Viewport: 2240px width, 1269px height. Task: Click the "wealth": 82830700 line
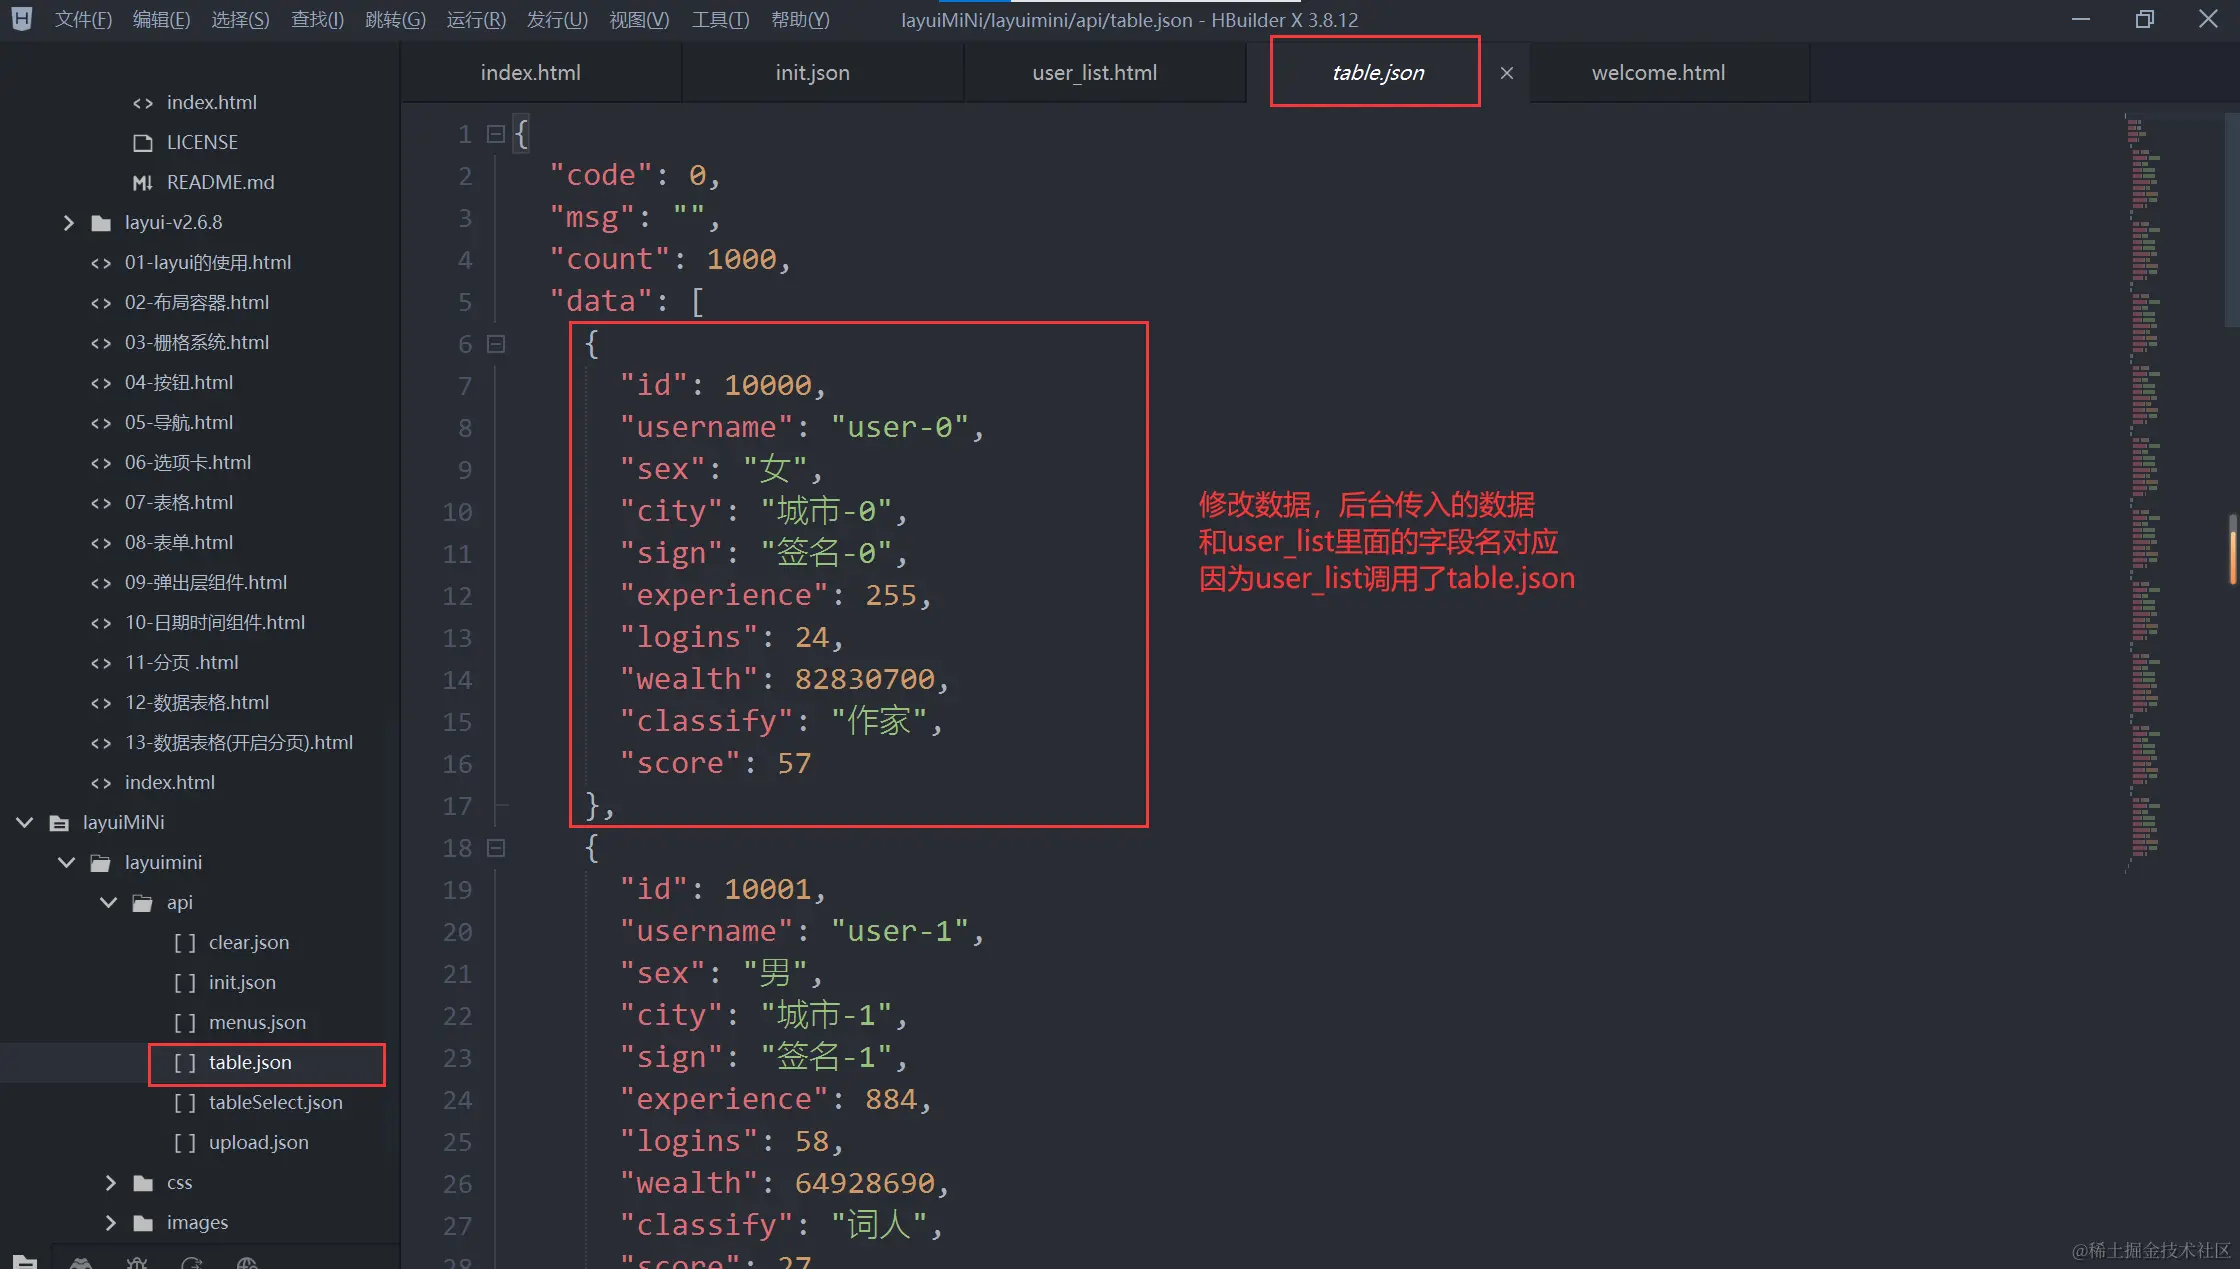[784, 680]
